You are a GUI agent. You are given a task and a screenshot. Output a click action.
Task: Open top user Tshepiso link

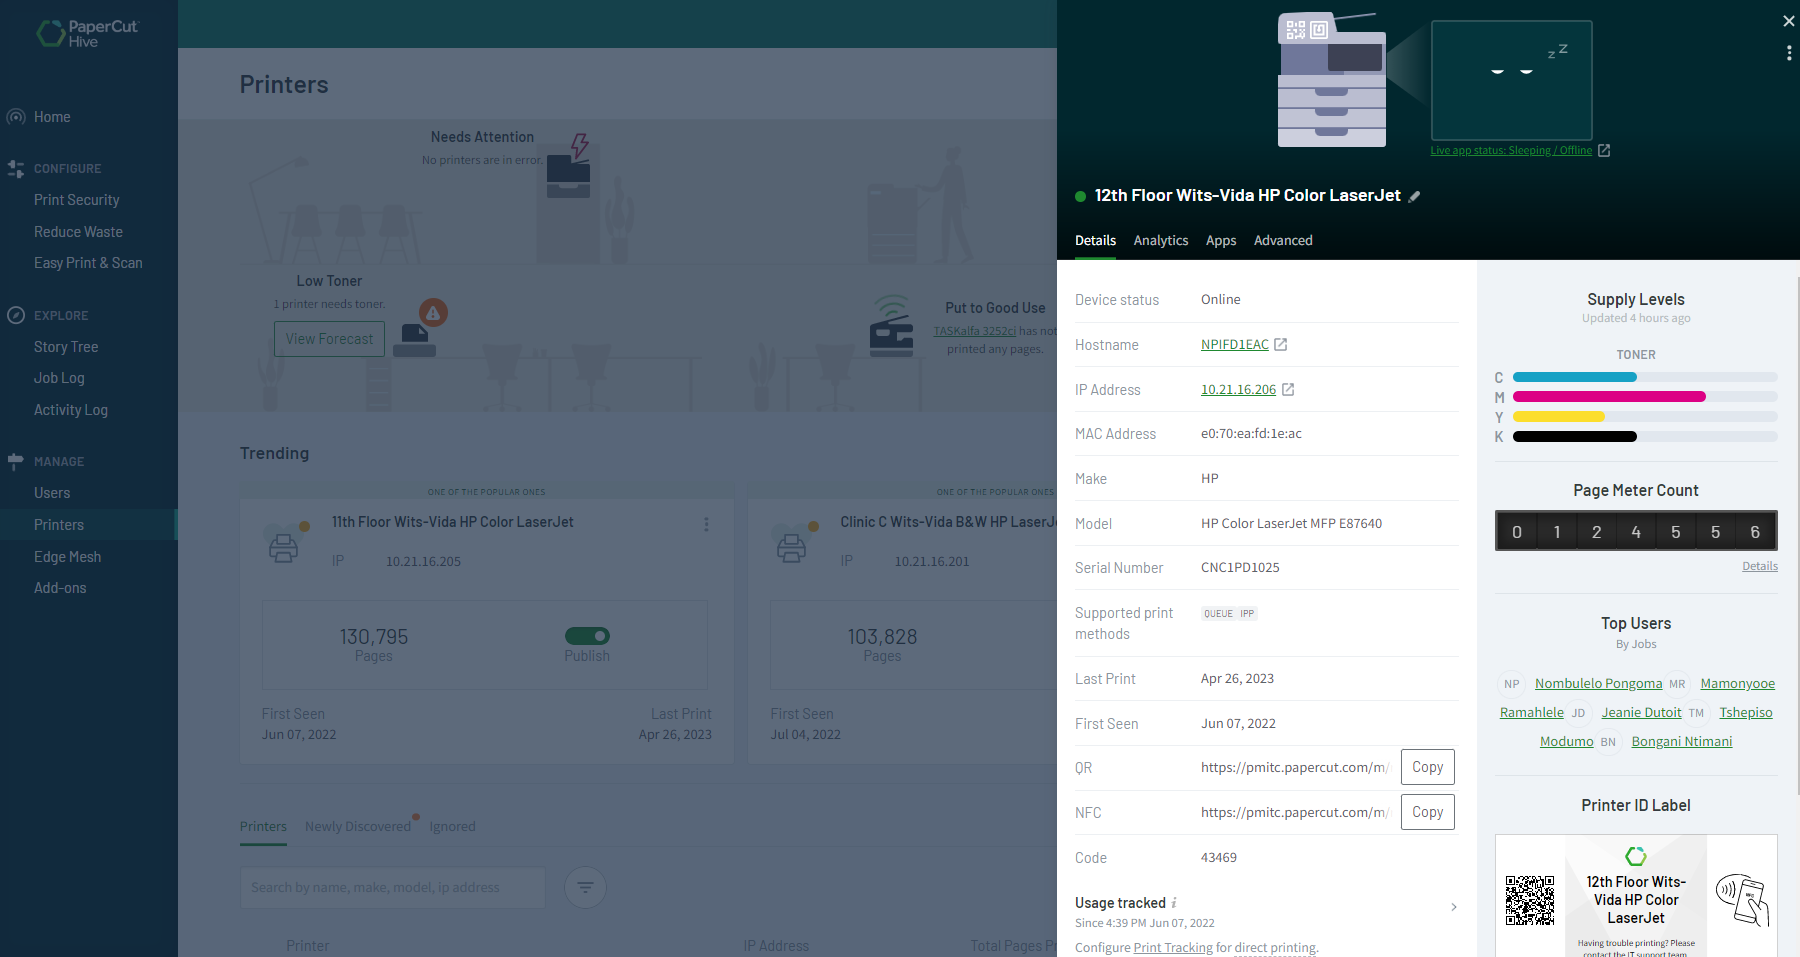tap(1745, 713)
